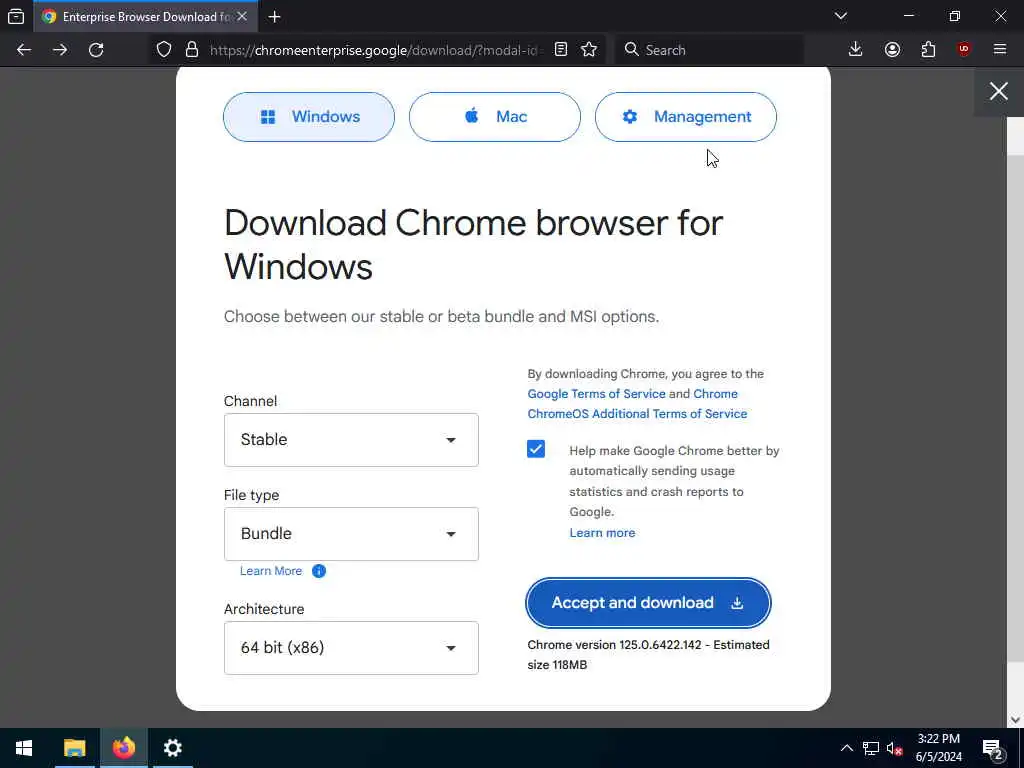The height and width of the screenshot is (768, 1024).
Task: Click the site padlock icon
Action: pyautogui.click(x=191, y=50)
